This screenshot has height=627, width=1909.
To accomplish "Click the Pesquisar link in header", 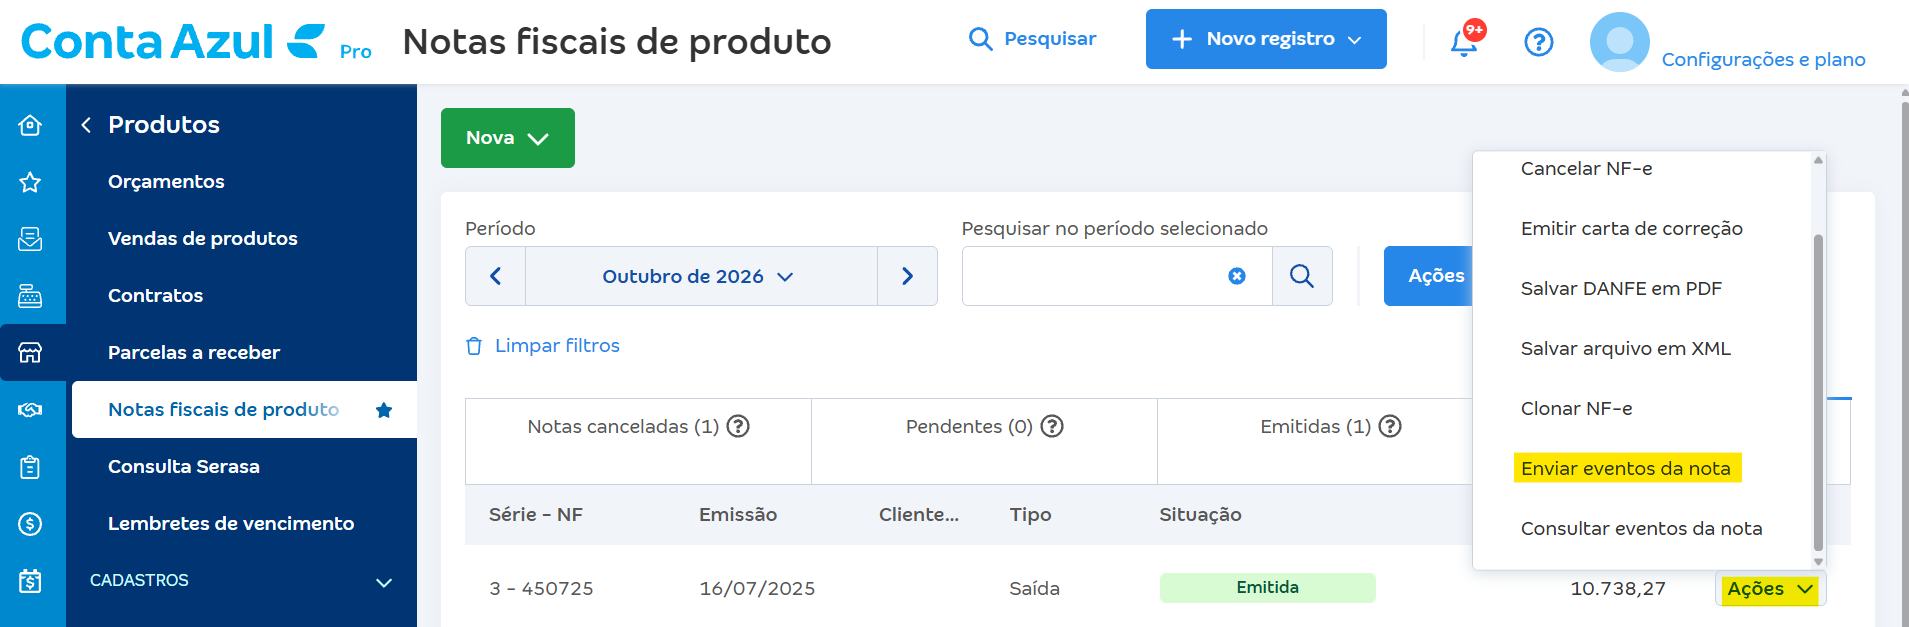I will pyautogui.click(x=1050, y=39).
